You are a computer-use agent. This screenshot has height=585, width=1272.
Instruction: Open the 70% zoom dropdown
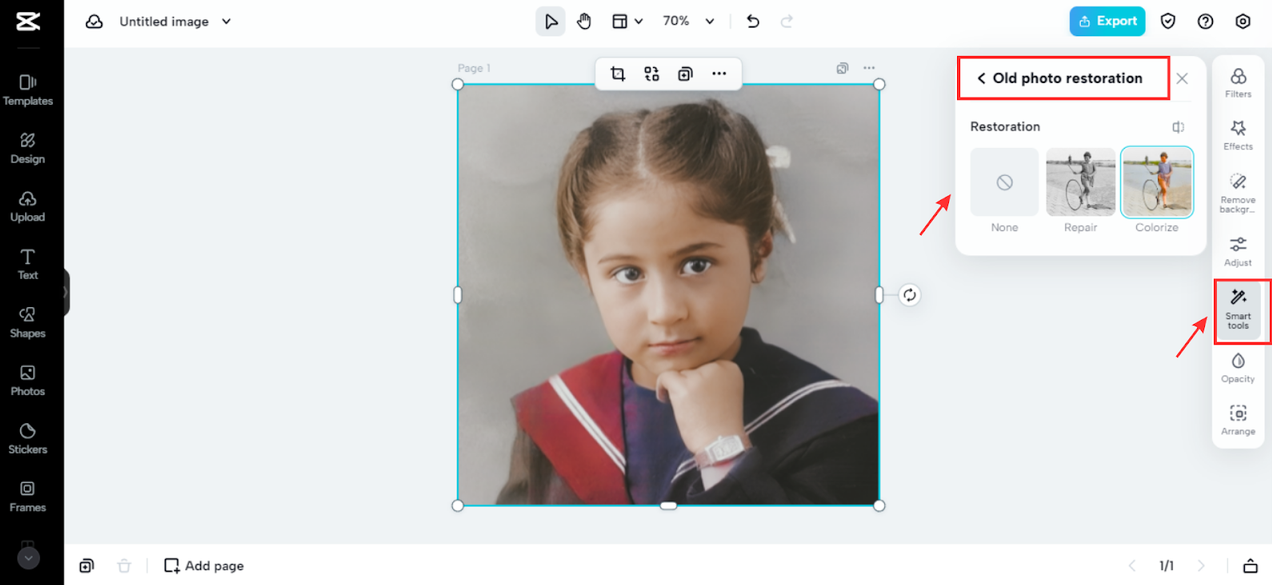(x=689, y=21)
